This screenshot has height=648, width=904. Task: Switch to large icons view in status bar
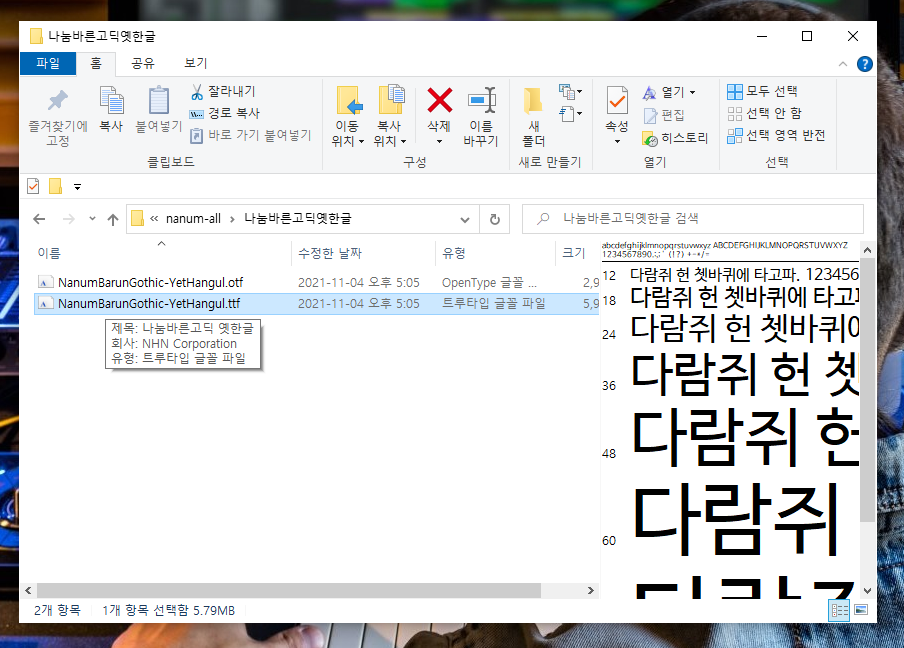861,610
